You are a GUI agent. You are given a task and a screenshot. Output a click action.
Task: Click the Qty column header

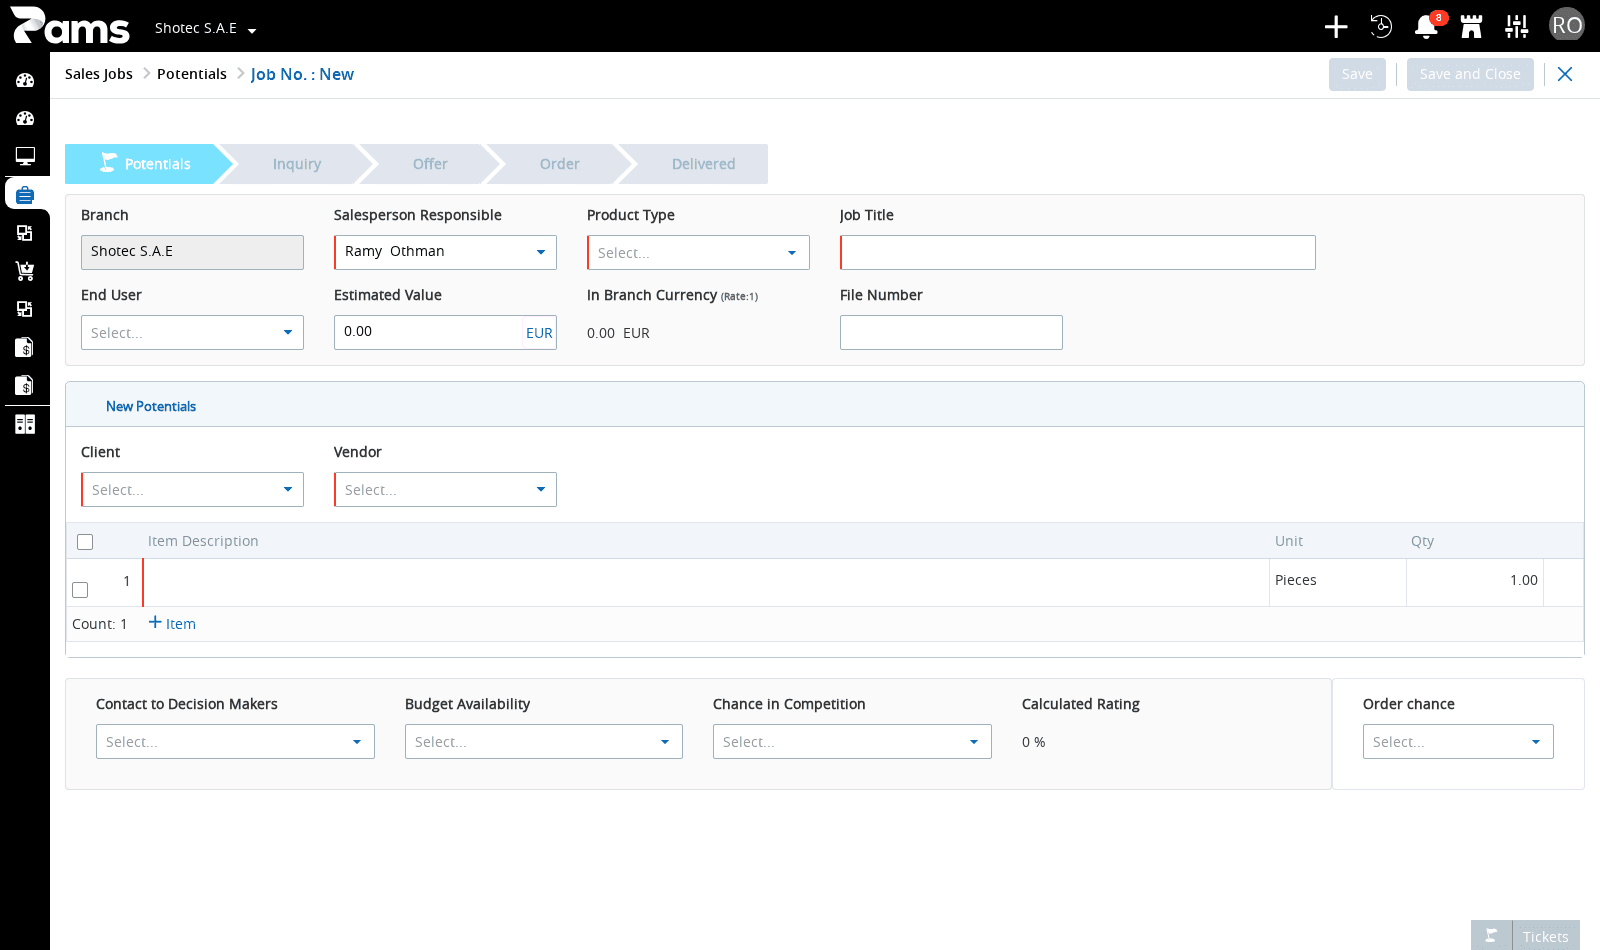click(x=1422, y=541)
